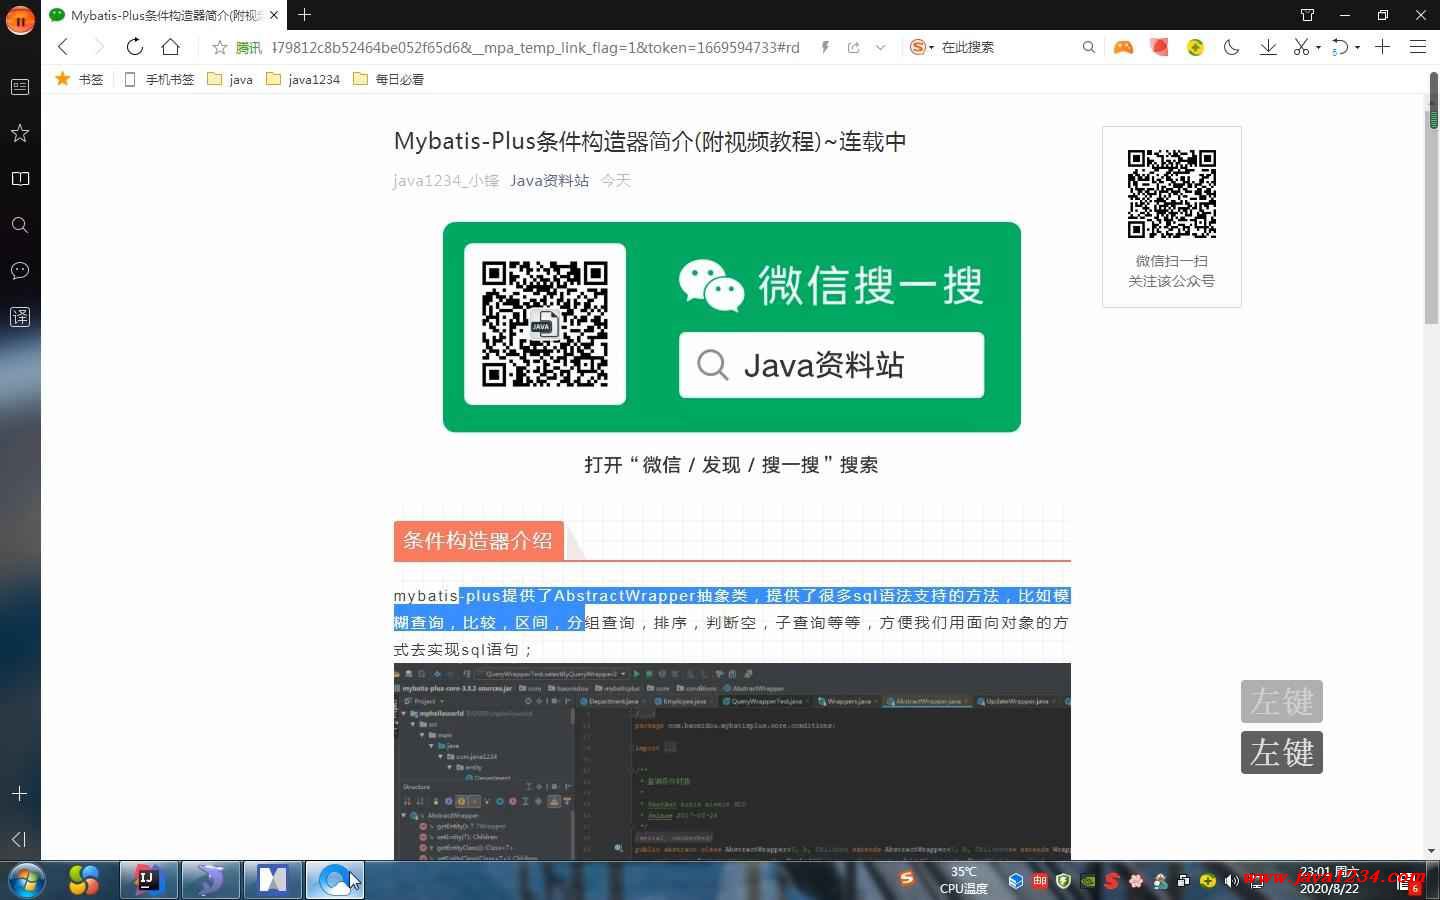Click the CPU温度 35℃ readout

964,880
